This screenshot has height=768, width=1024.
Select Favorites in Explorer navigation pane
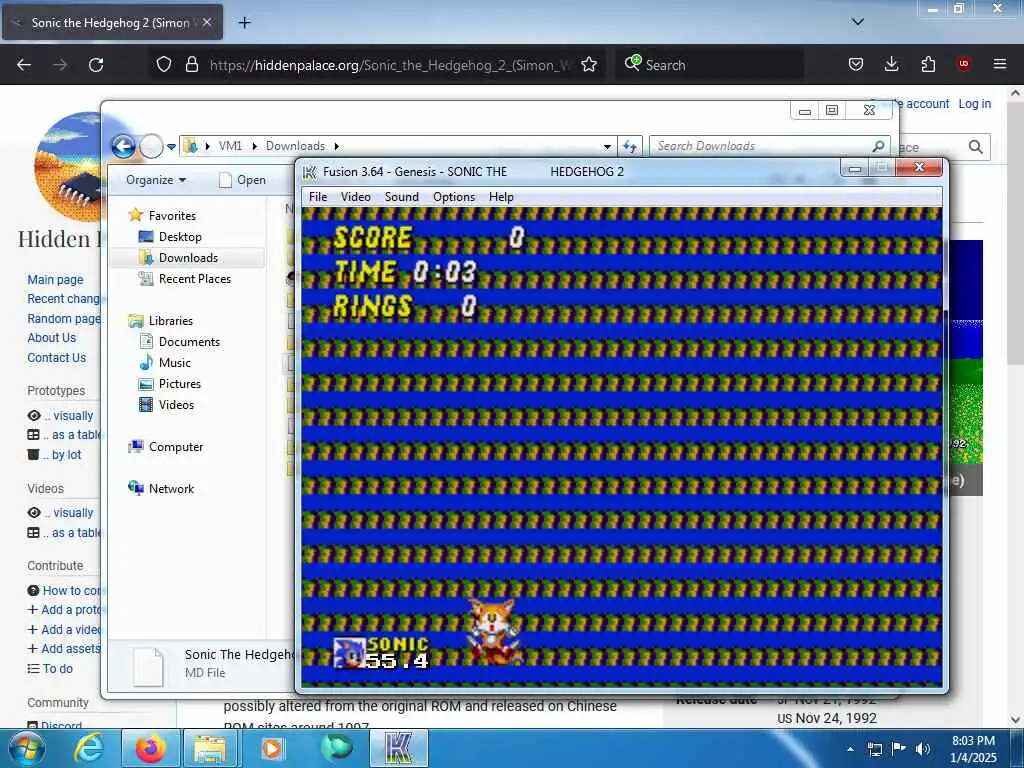(172, 216)
